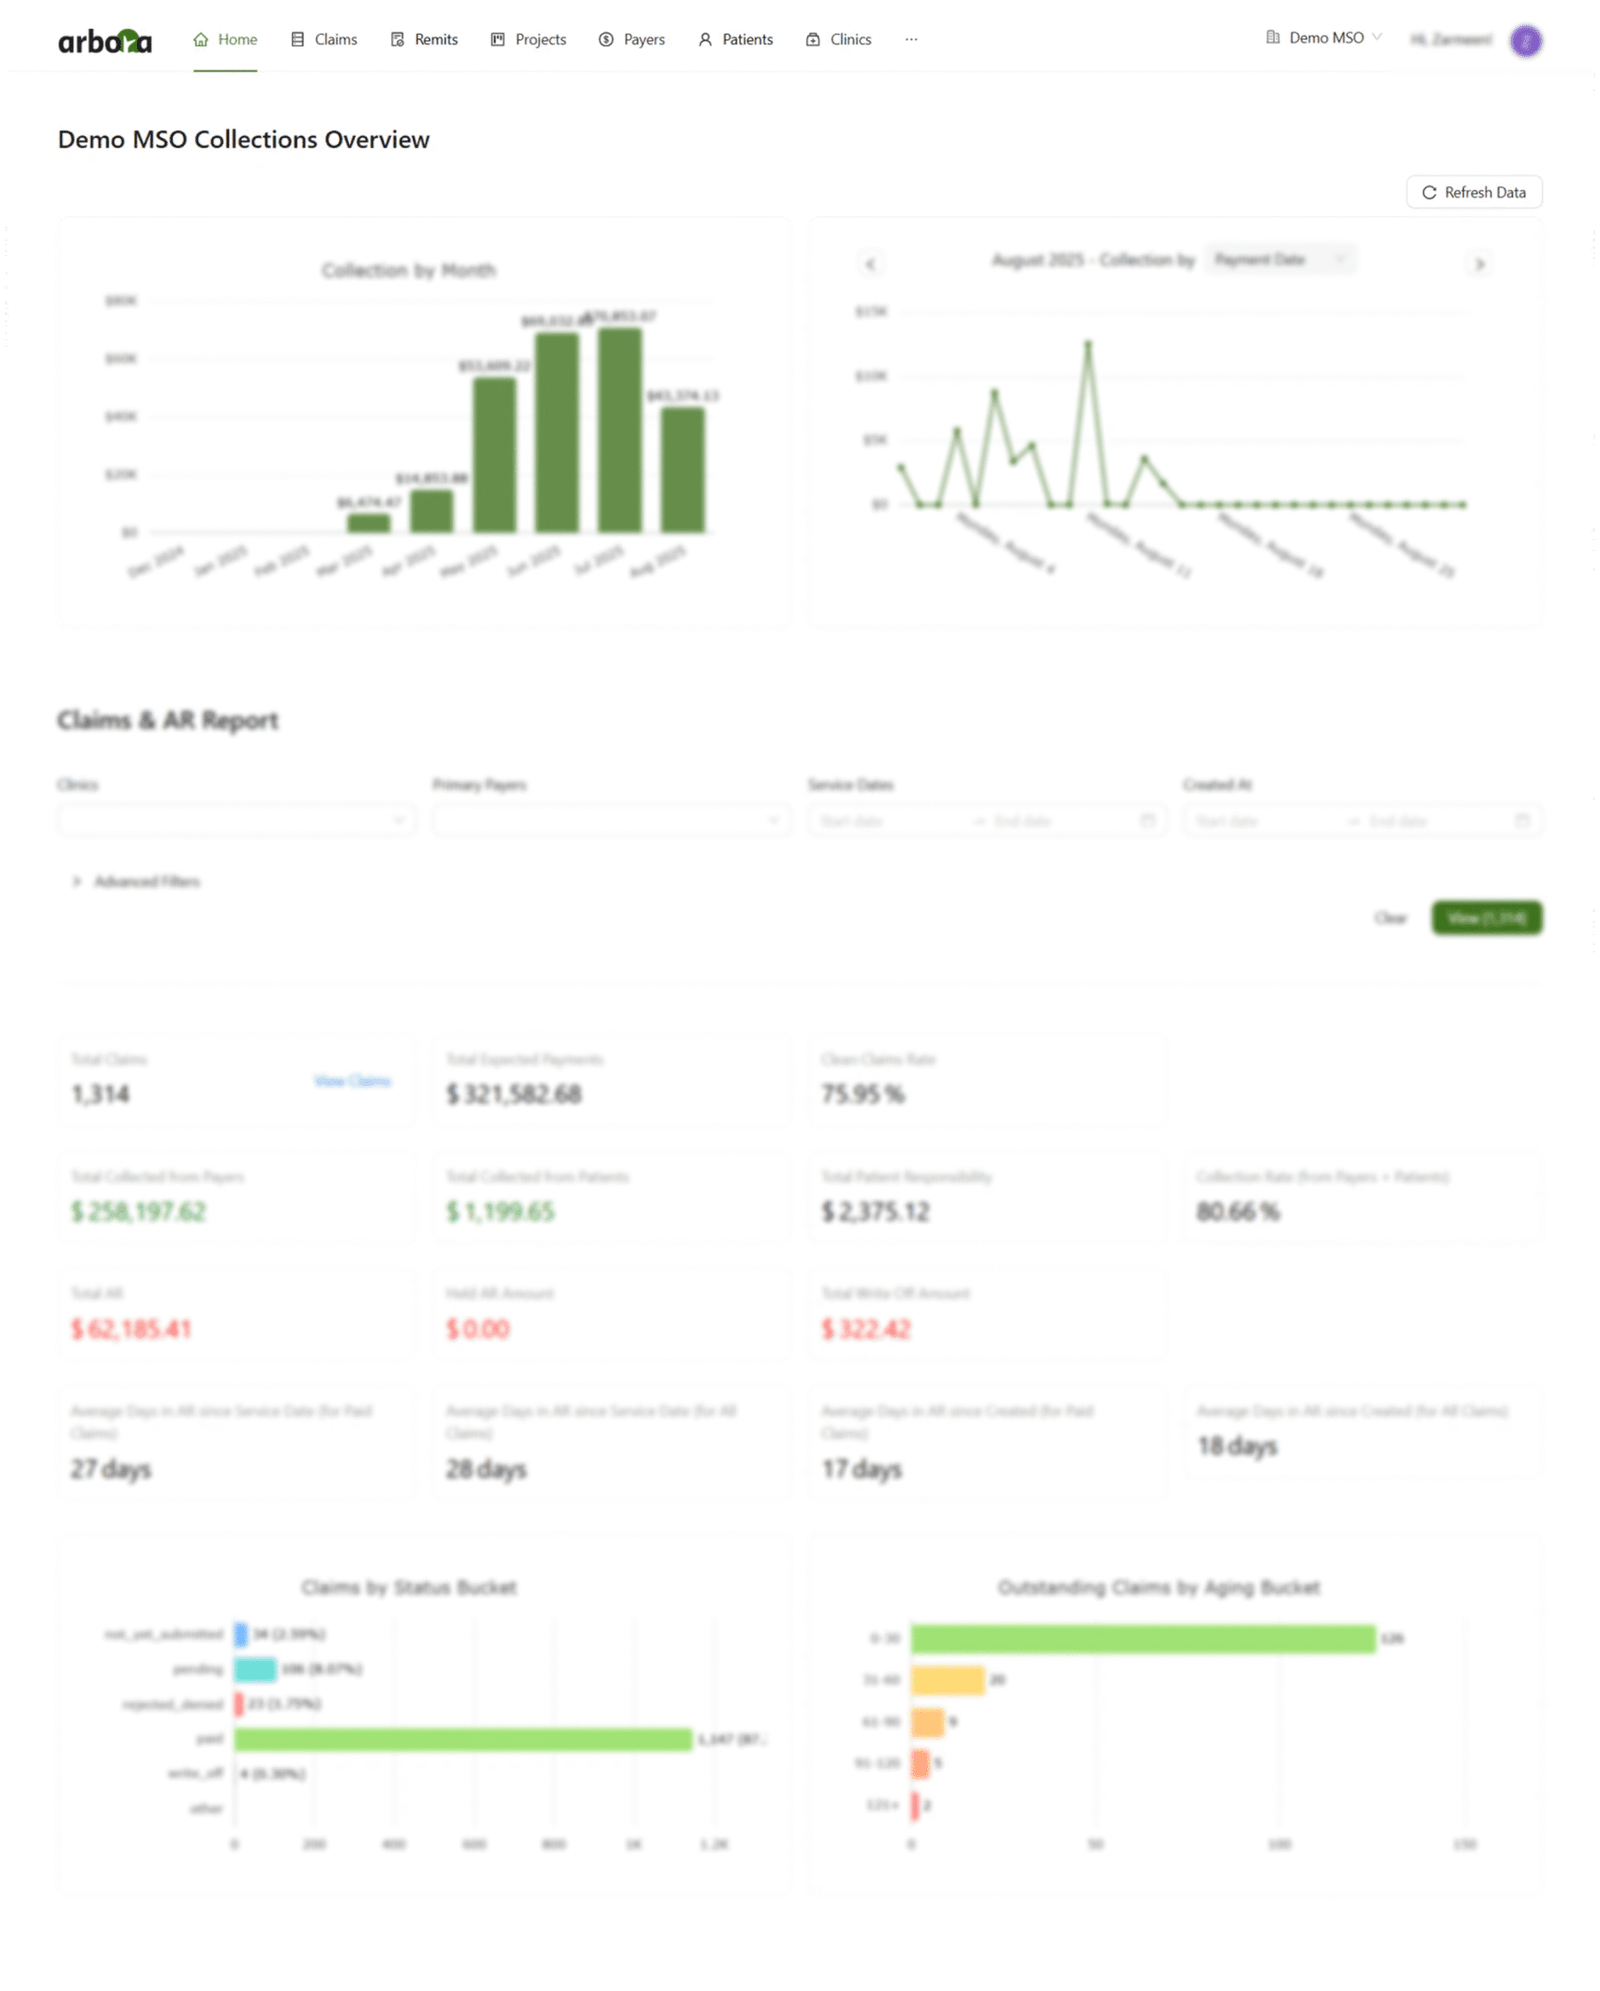This screenshot has width=1600, height=1991.
Task: Click the Home house icon
Action: 201,40
